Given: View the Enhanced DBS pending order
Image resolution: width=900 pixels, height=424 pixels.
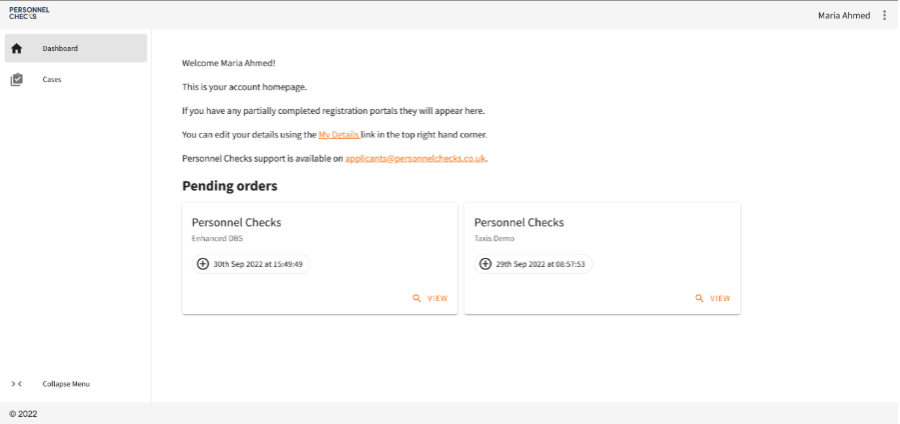Looking at the screenshot, I should [437, 298].
